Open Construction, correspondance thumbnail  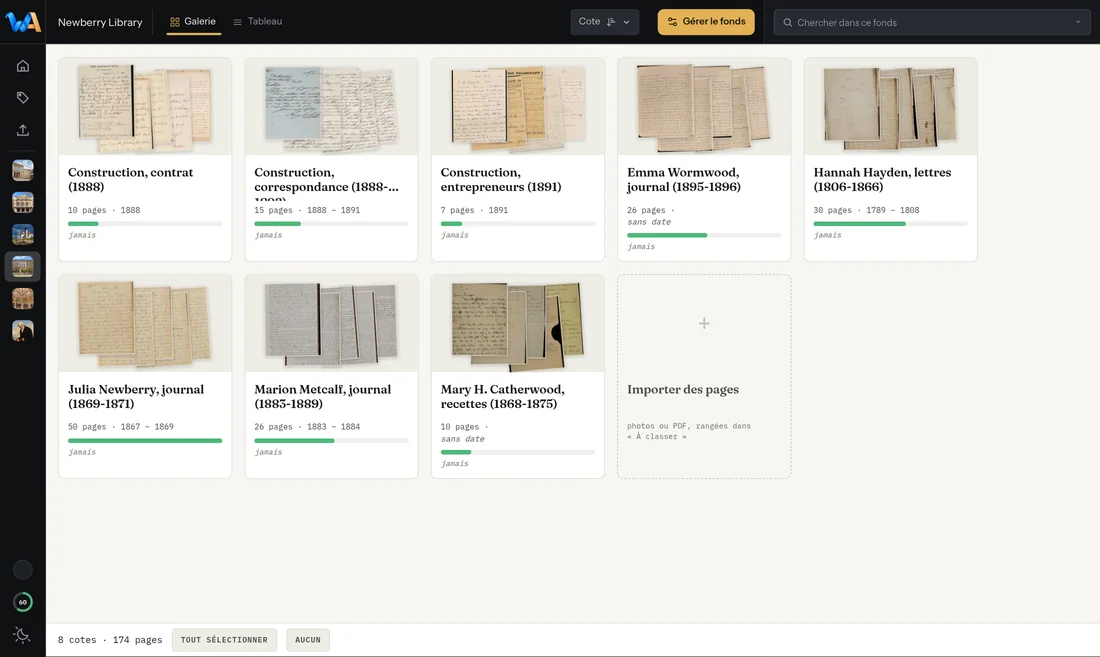coord(331,107)
